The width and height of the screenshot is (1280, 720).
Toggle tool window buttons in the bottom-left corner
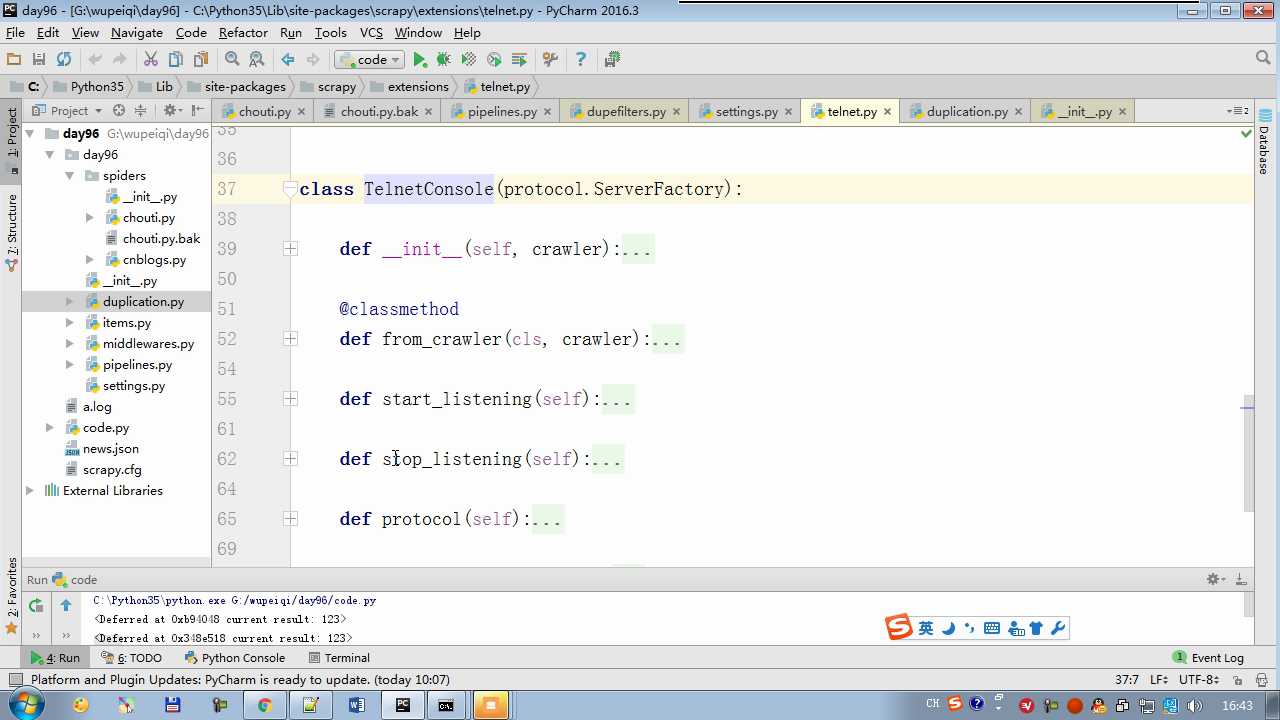click(x=15, y=680)
